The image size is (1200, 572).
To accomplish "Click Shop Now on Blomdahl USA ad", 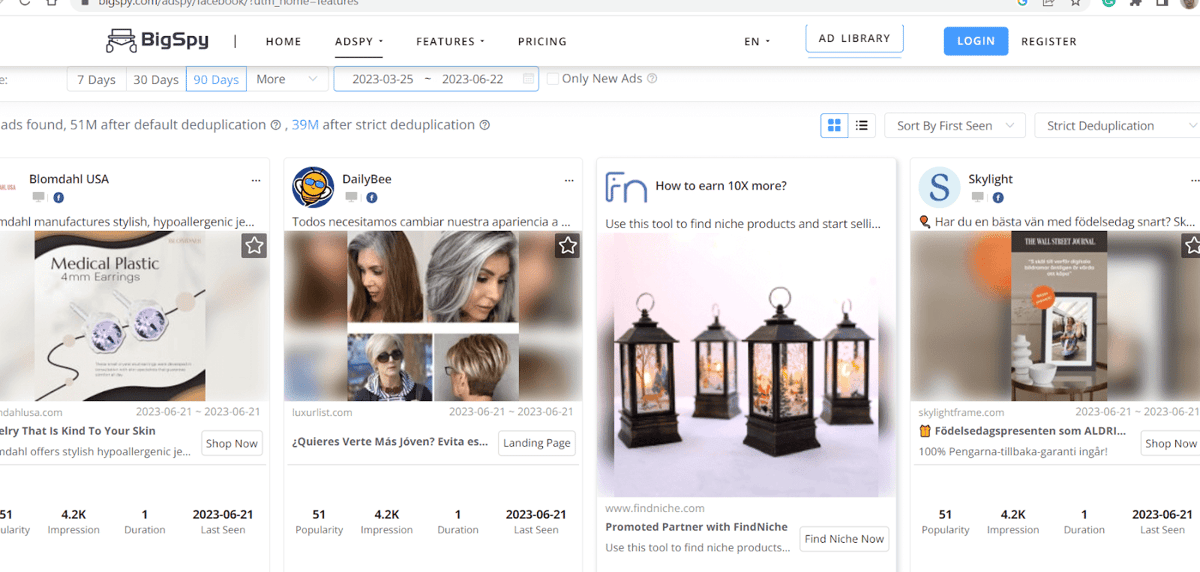I will coord(232,443).
